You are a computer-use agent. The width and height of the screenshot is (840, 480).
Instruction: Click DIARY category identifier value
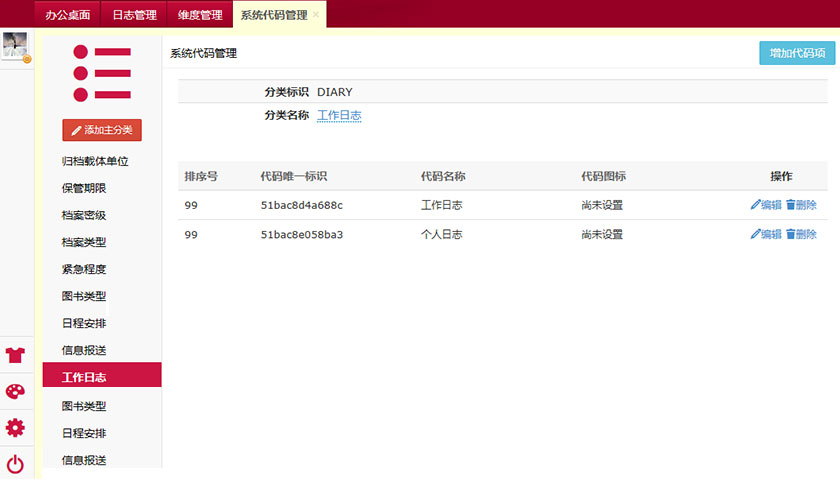335,92
